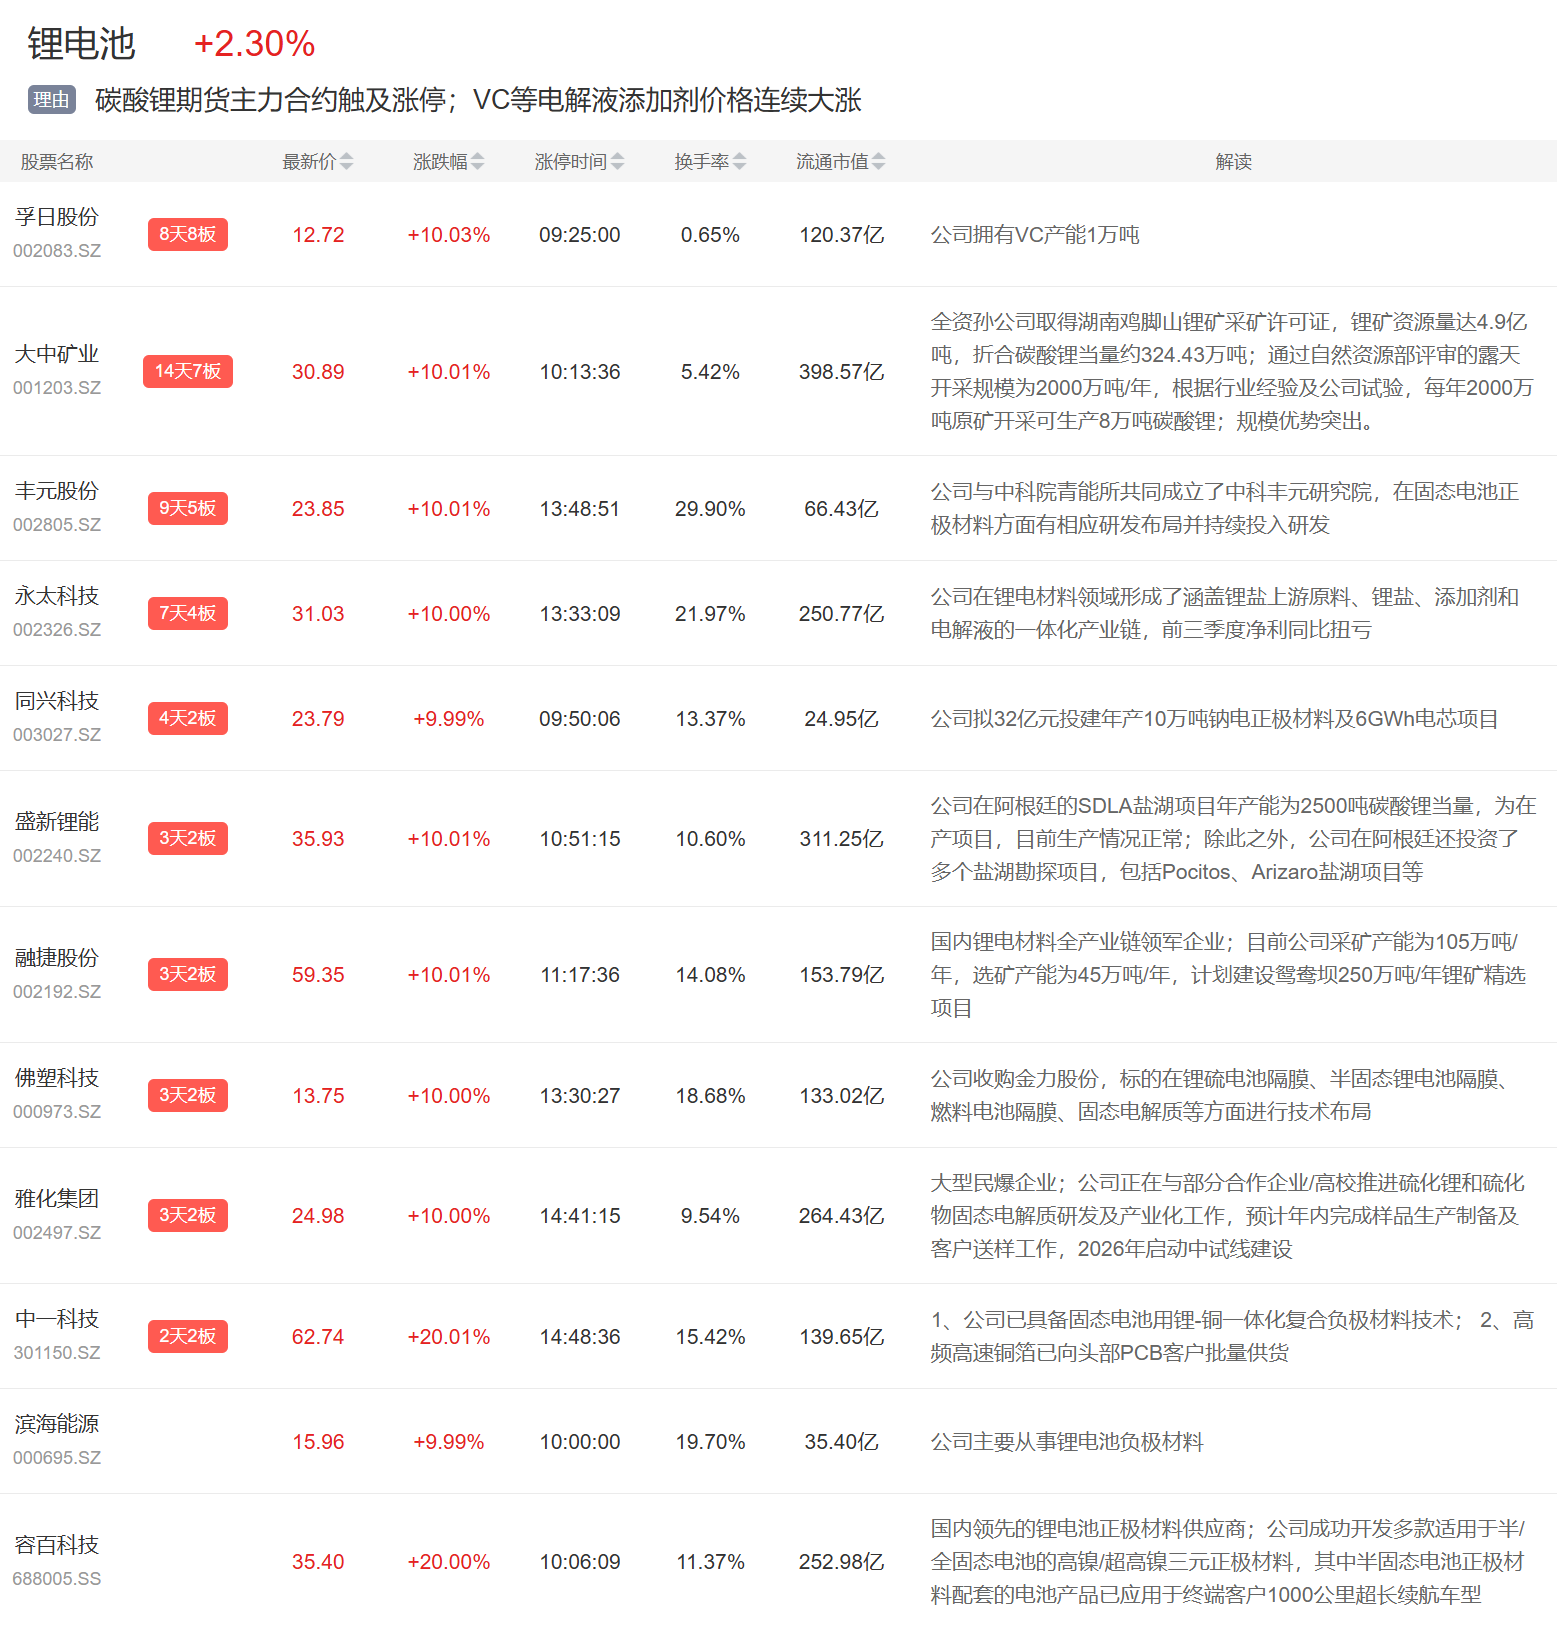Select the 2天2板 badge for 中一科技
Image resolution: width=1557 pixels, height=1626 pixels.
pyautogui.click(x=187, y=1336)
